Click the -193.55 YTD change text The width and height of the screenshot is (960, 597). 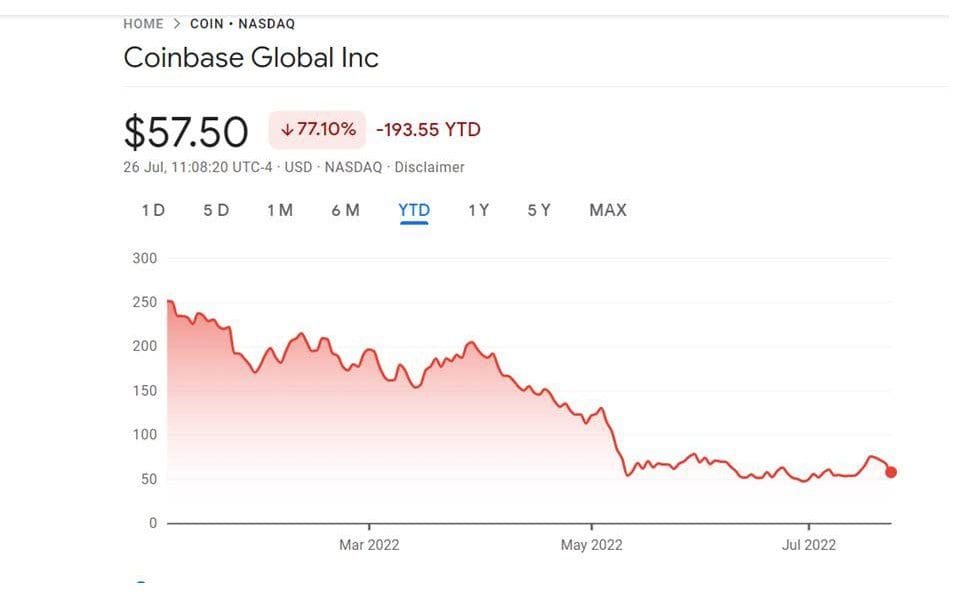[x=428, y=130]
